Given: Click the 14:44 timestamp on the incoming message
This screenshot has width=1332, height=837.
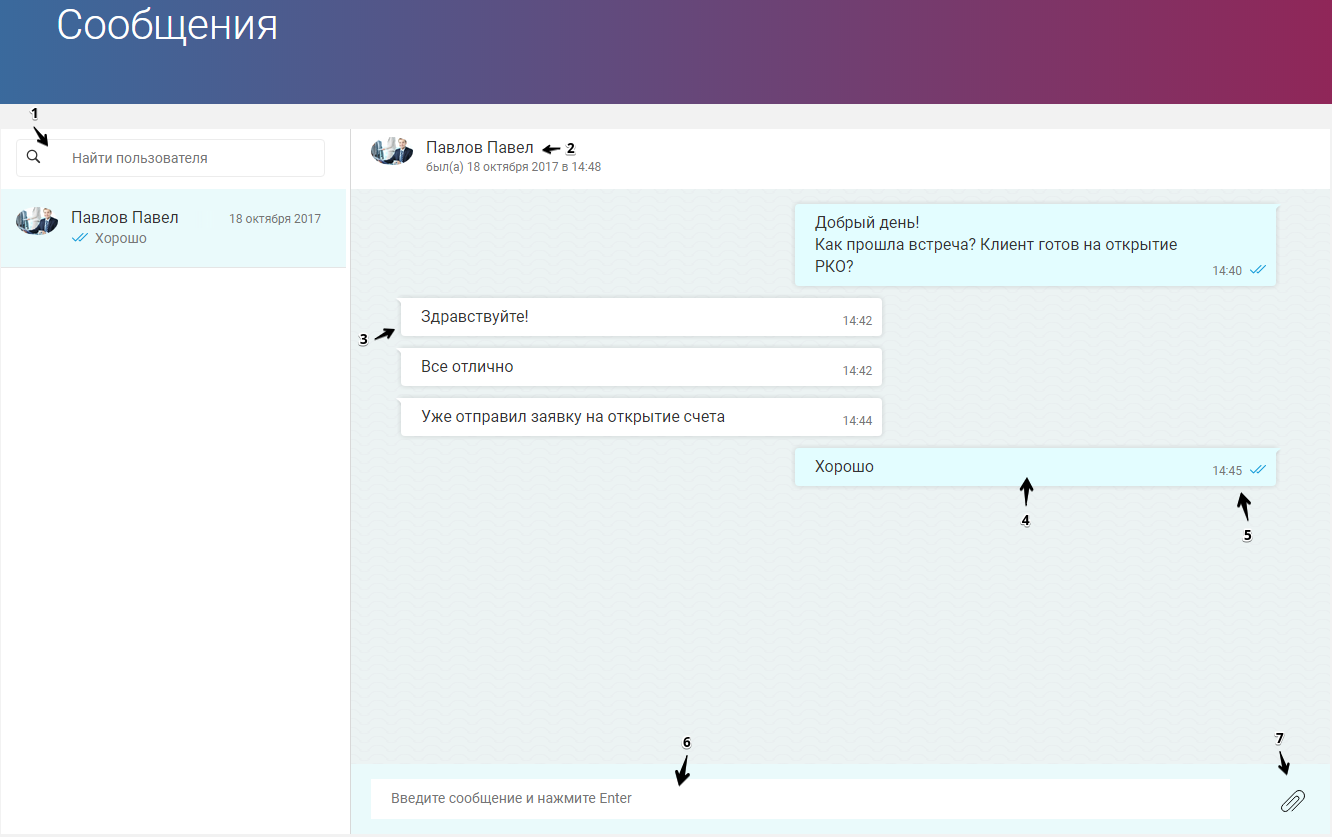Looking at the screenshot, I should [x=857, y=421].
